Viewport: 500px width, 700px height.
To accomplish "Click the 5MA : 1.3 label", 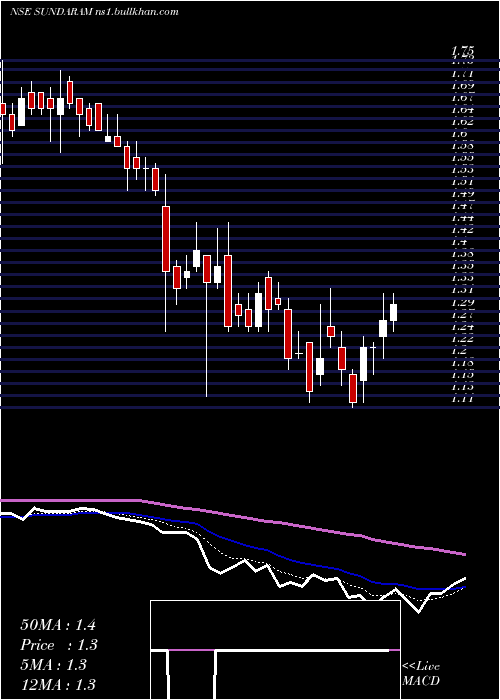I will pos(53,665).
